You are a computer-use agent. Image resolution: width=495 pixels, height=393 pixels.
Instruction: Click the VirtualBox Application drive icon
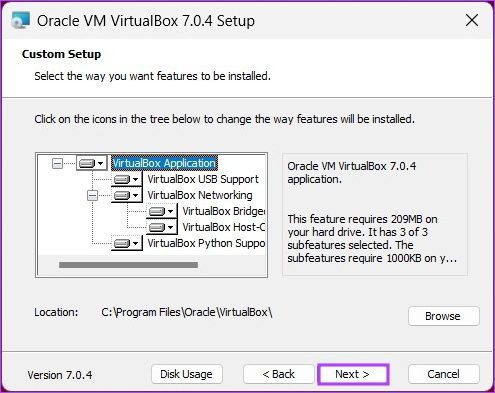pyautogui.click(x=87, y=163)
